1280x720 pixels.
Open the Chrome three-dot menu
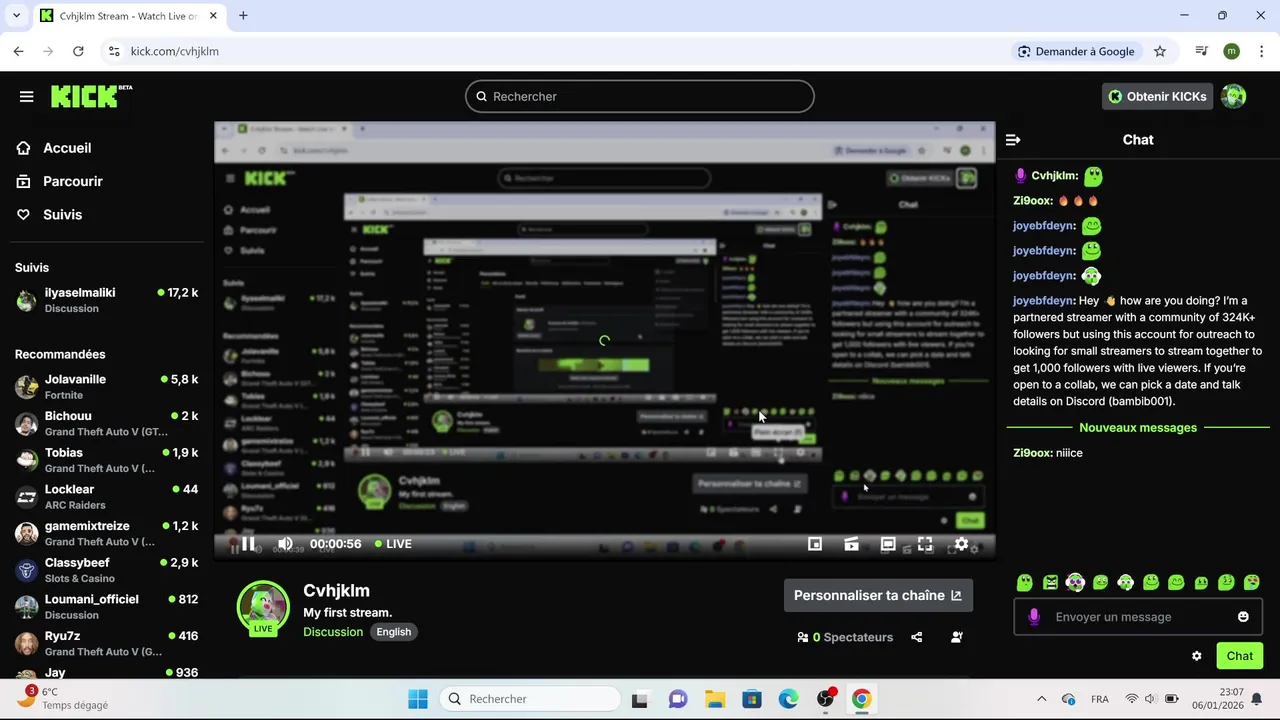tap(1262, 51)
